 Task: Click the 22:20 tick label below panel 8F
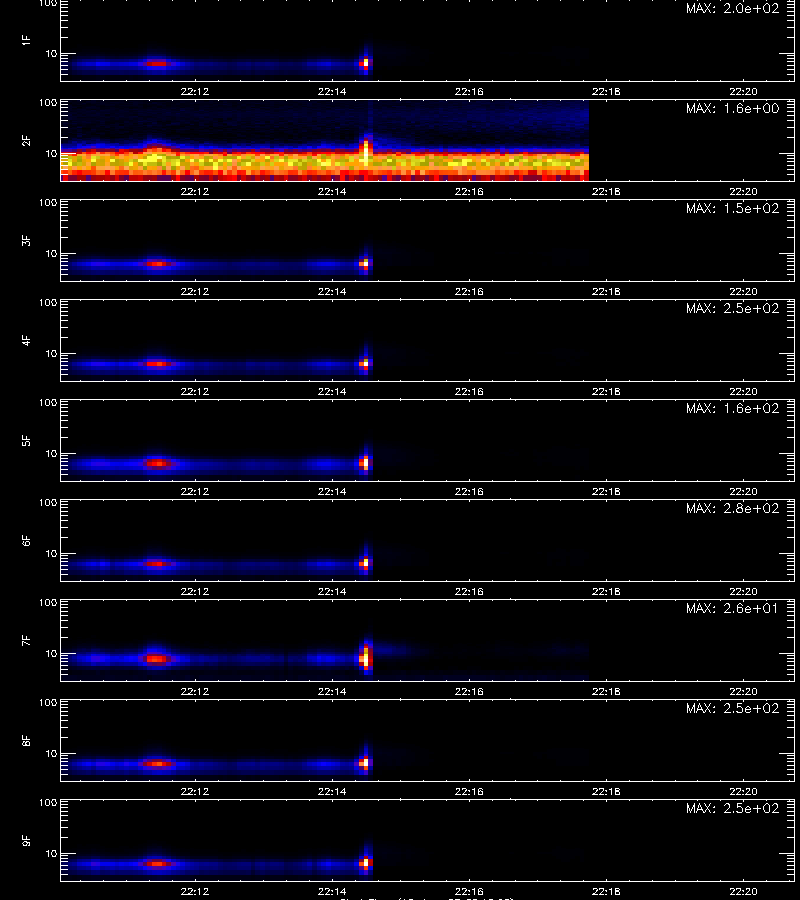(744, 791)
